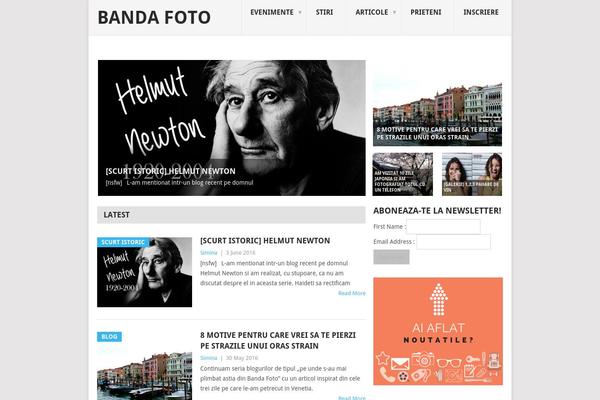This screenshot has width=600, height=400.
Task: Open the STIRI menu item
Action: [x=324, y=12]
